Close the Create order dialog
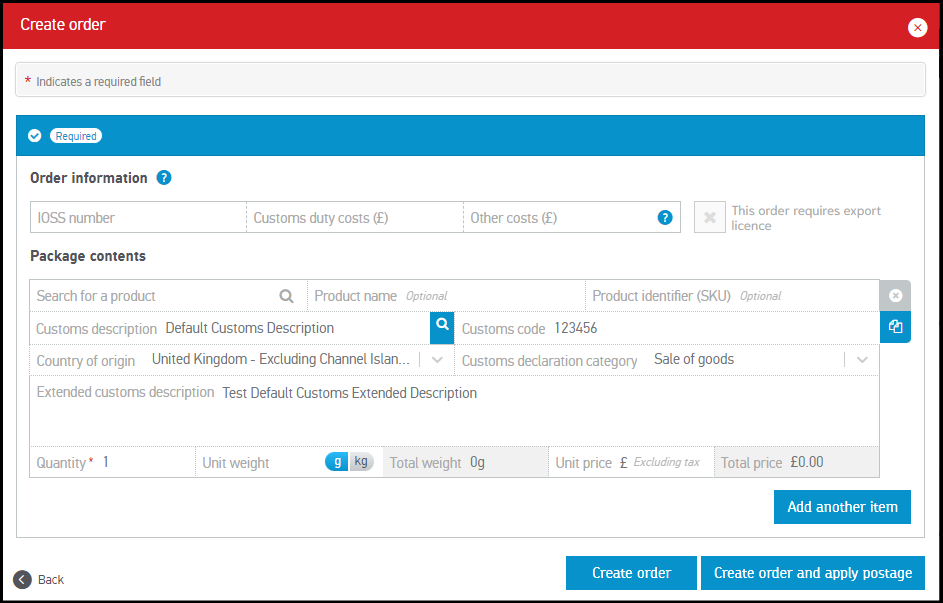 coord(917,27)
